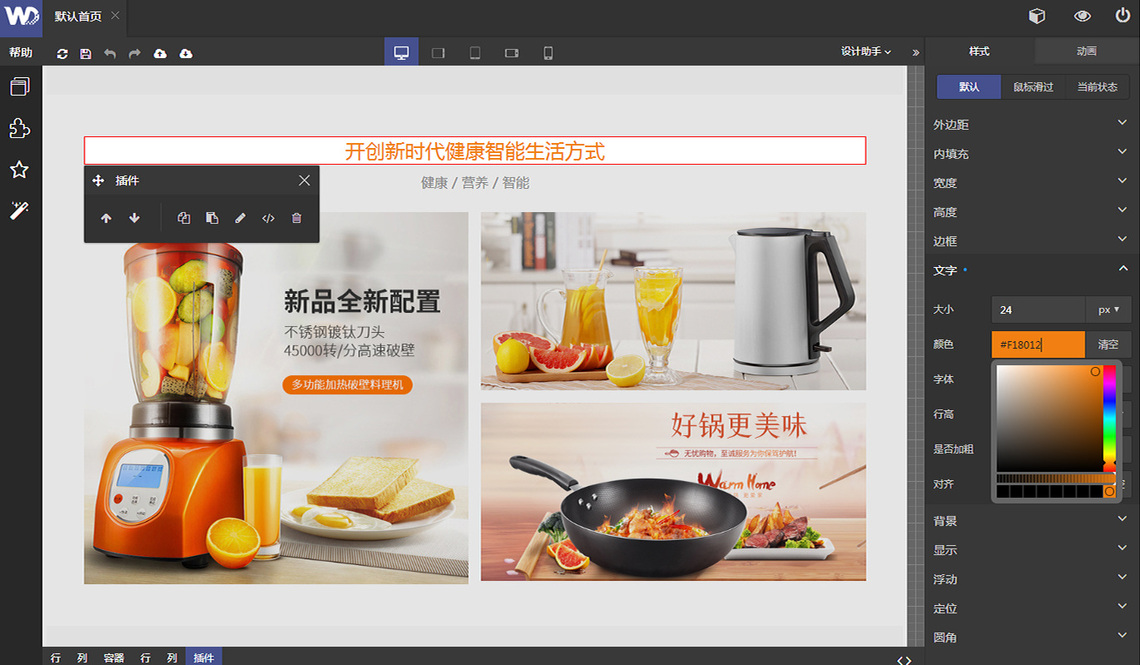Image resolution: width=1140 pixels, height=665 pixels.
Task: Expand the 外边距 margin section
Action: (1031, 125)
